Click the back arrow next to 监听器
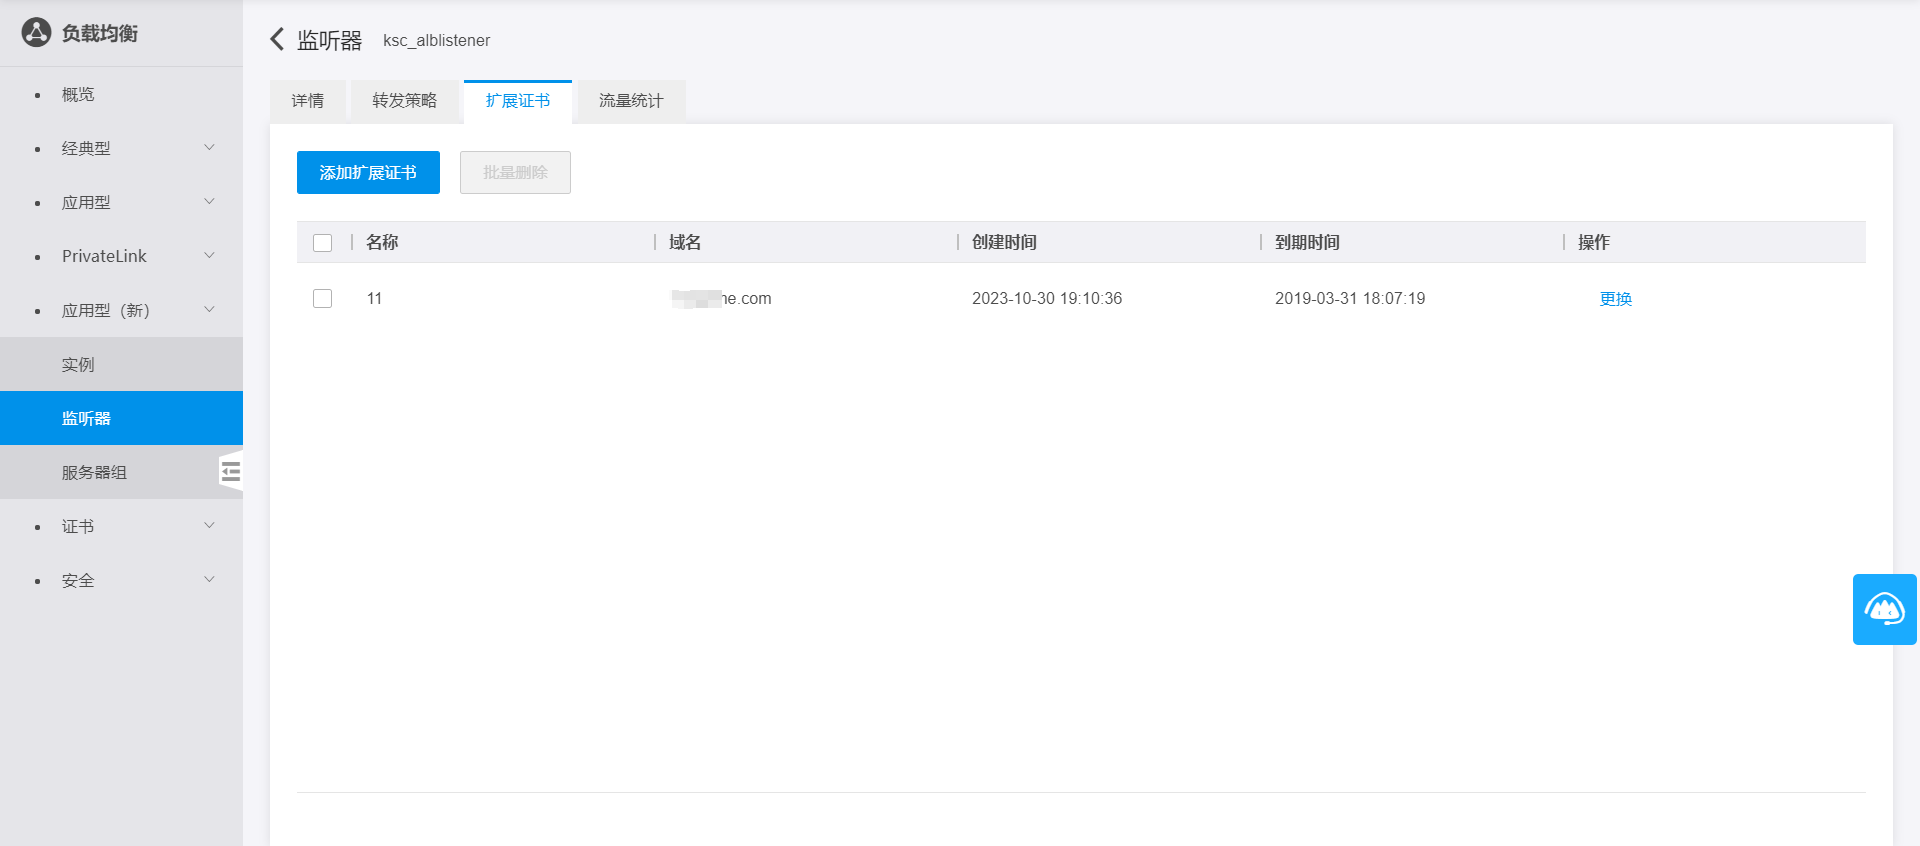This screenshot has width=1920, height=846. 277,40
